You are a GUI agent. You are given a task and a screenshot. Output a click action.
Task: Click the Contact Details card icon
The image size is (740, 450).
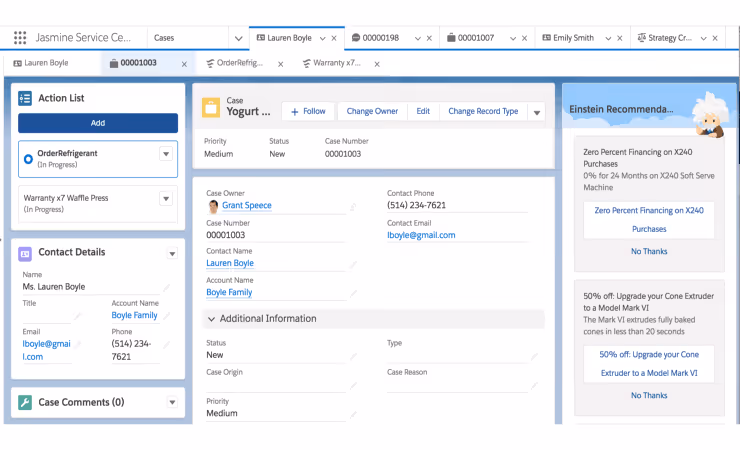(25, 253)
